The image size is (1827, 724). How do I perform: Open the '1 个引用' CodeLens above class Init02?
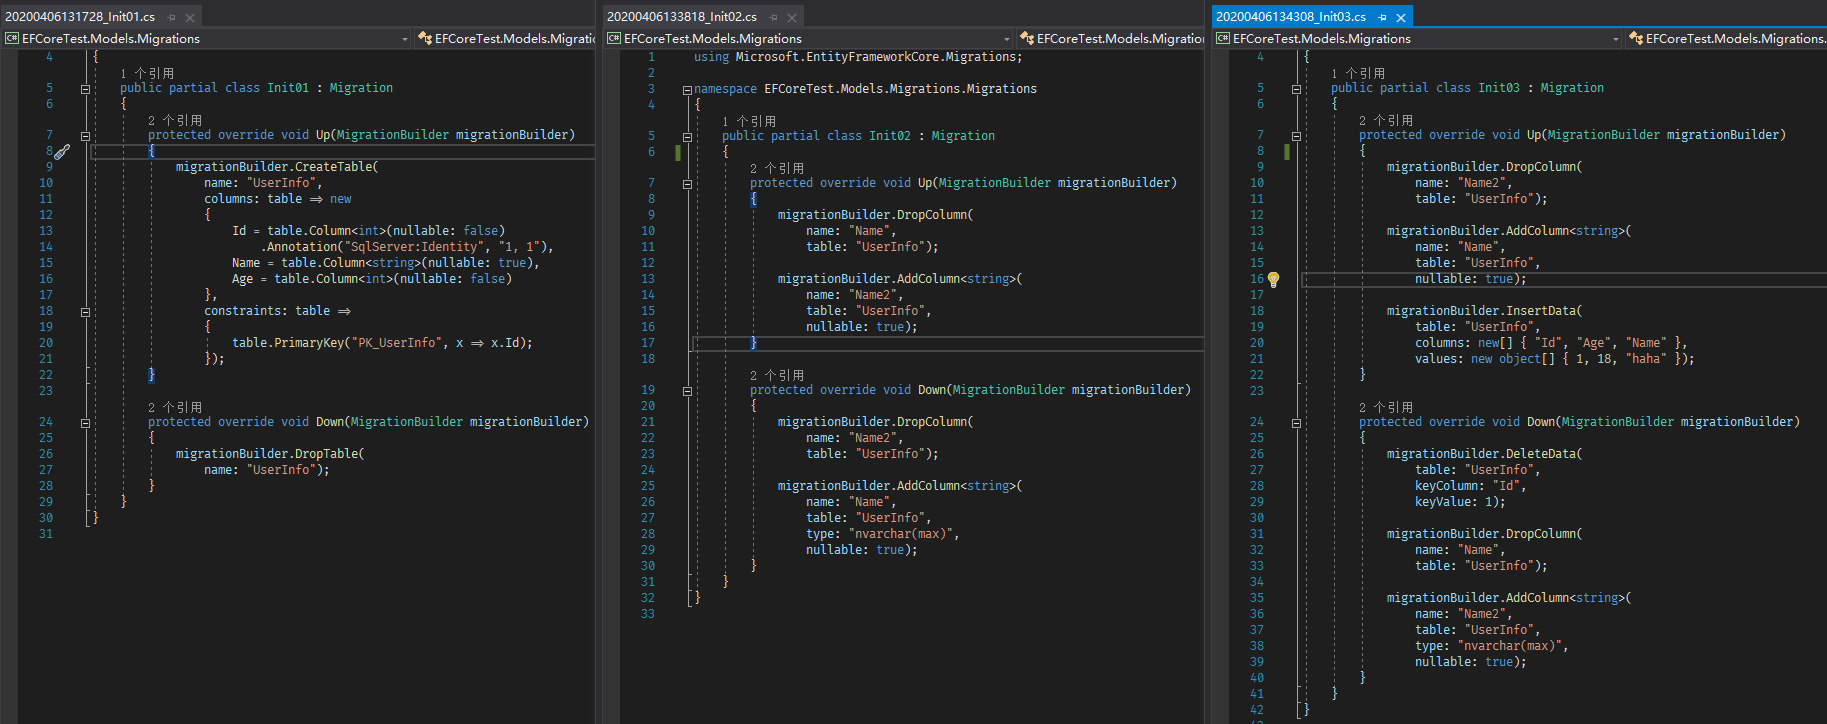click(x=749, y=122)
